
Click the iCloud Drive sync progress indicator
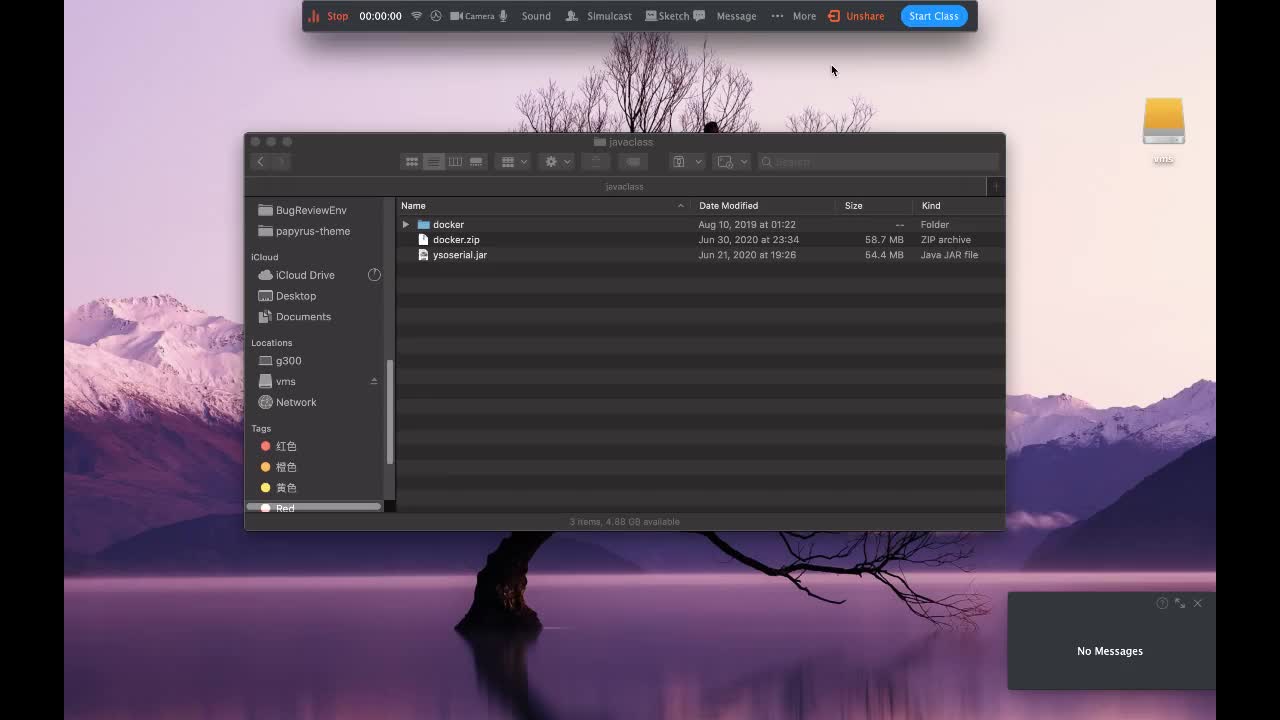(x=374, y=275)
